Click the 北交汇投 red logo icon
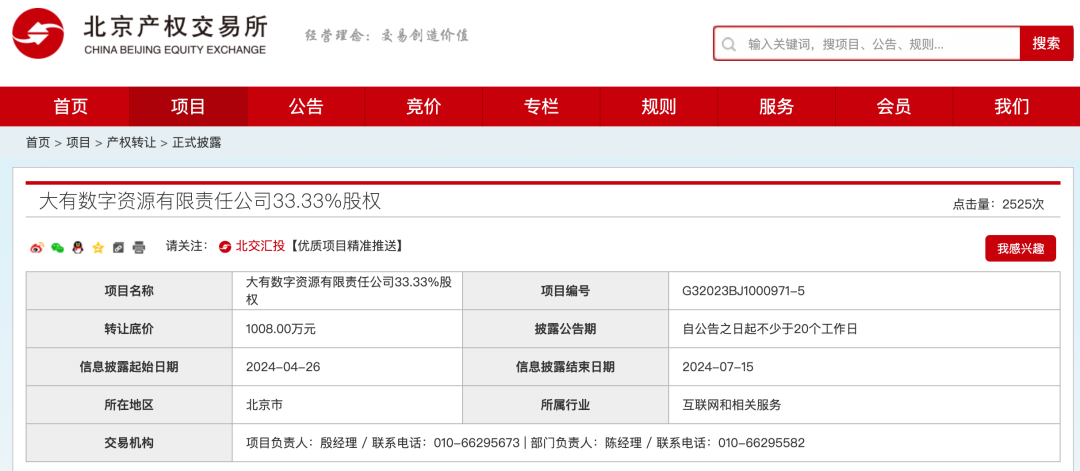 pos(225,247)
